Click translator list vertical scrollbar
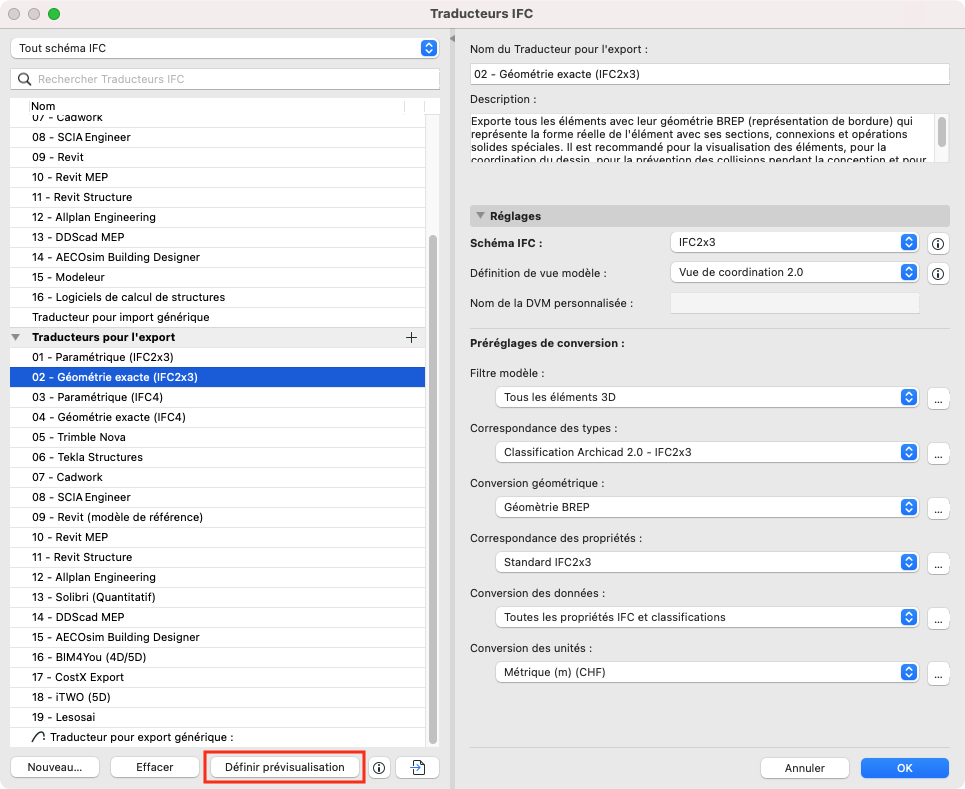Viewport: 965px width, 789px height. 433,489
